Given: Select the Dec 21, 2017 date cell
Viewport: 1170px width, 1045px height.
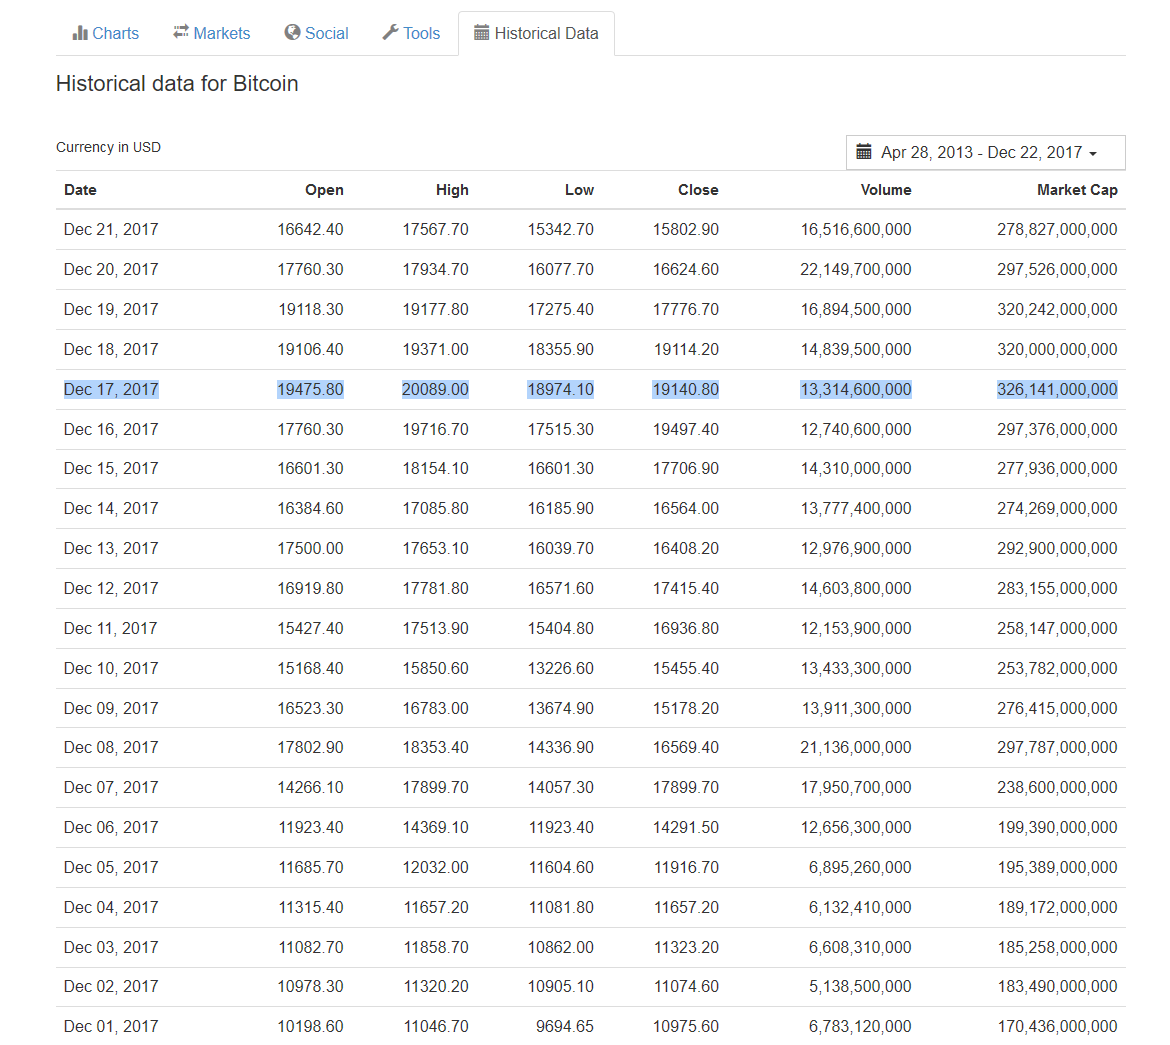Looking at the screenshot, I should (111, 230).
